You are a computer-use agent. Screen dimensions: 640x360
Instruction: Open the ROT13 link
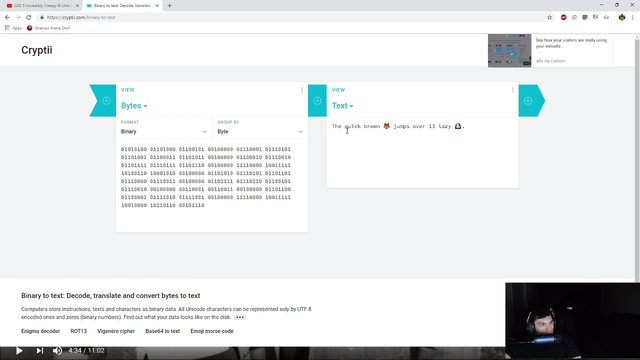79,331
